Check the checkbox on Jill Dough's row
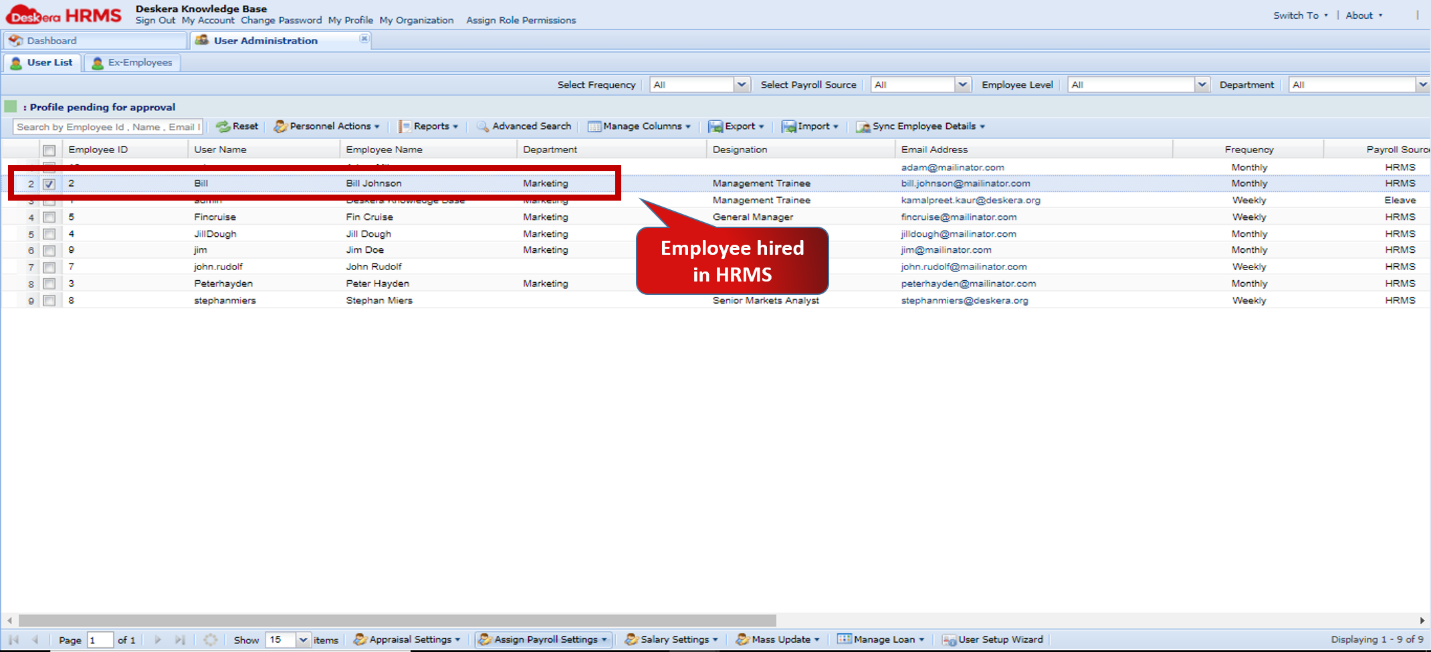1431x652 pixels. 49,233
